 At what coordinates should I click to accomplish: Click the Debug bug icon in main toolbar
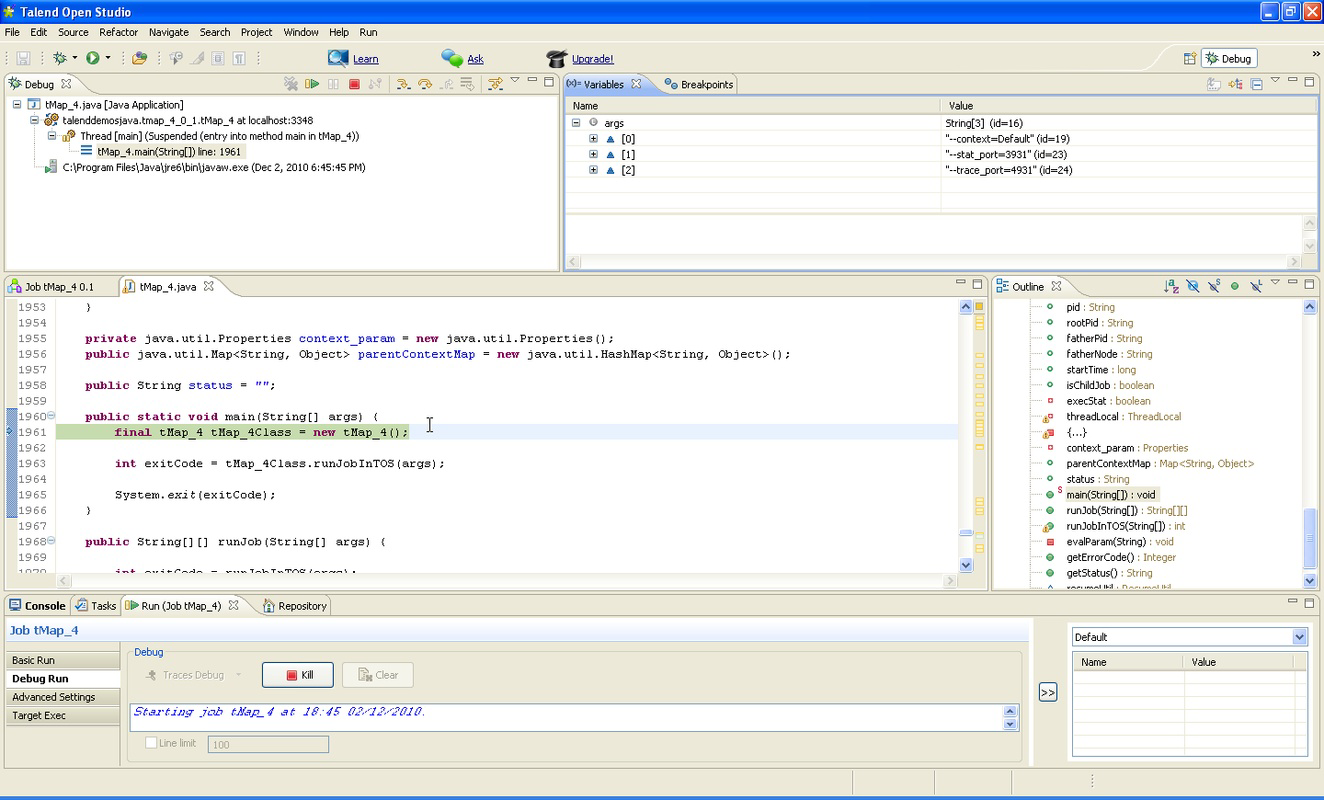tap(59, 58)
